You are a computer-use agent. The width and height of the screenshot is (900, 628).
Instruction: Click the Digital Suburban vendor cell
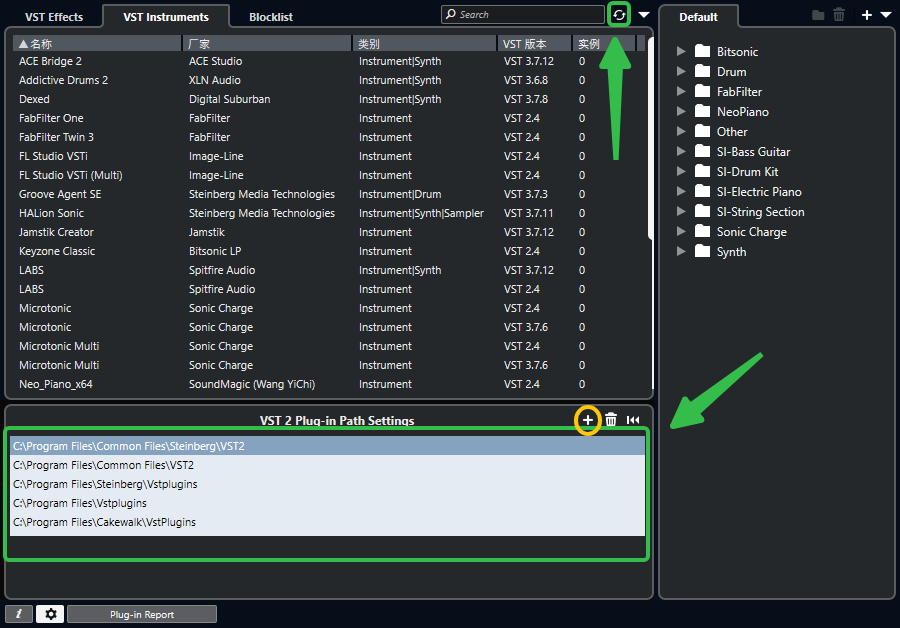230,99
